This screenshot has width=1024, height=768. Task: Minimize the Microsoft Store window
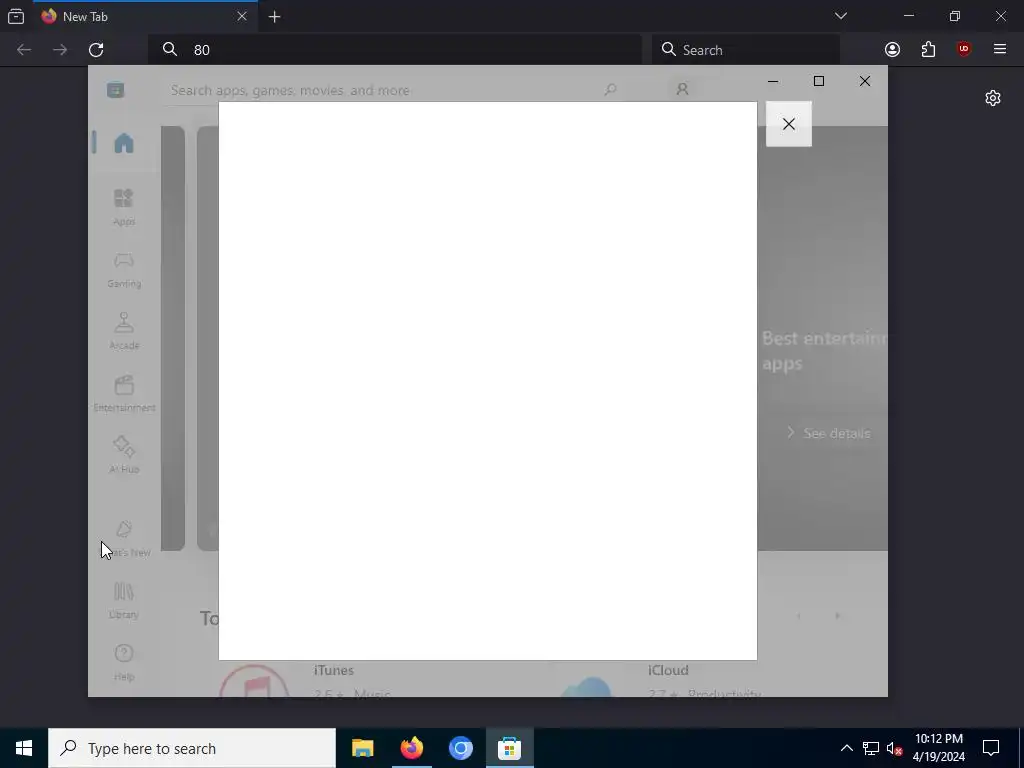(773, 81)
